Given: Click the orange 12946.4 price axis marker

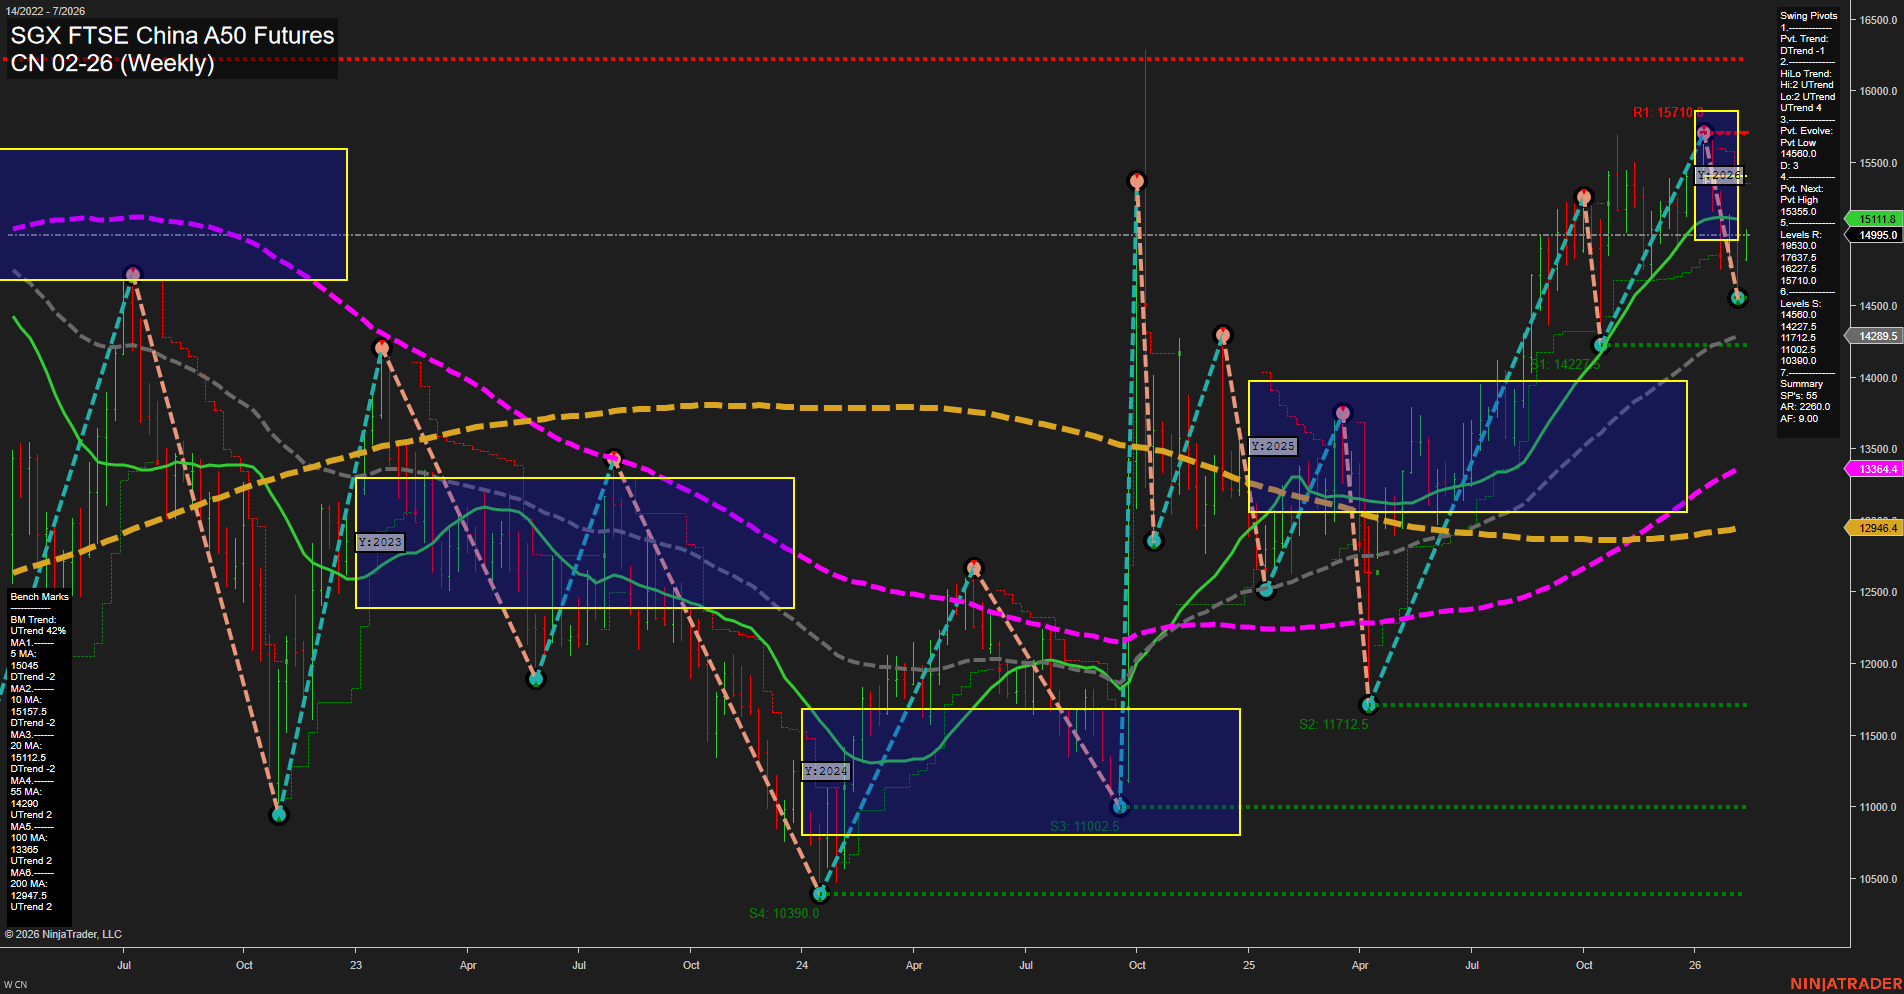Looking at the screenshot, I should click(1878, 527).
